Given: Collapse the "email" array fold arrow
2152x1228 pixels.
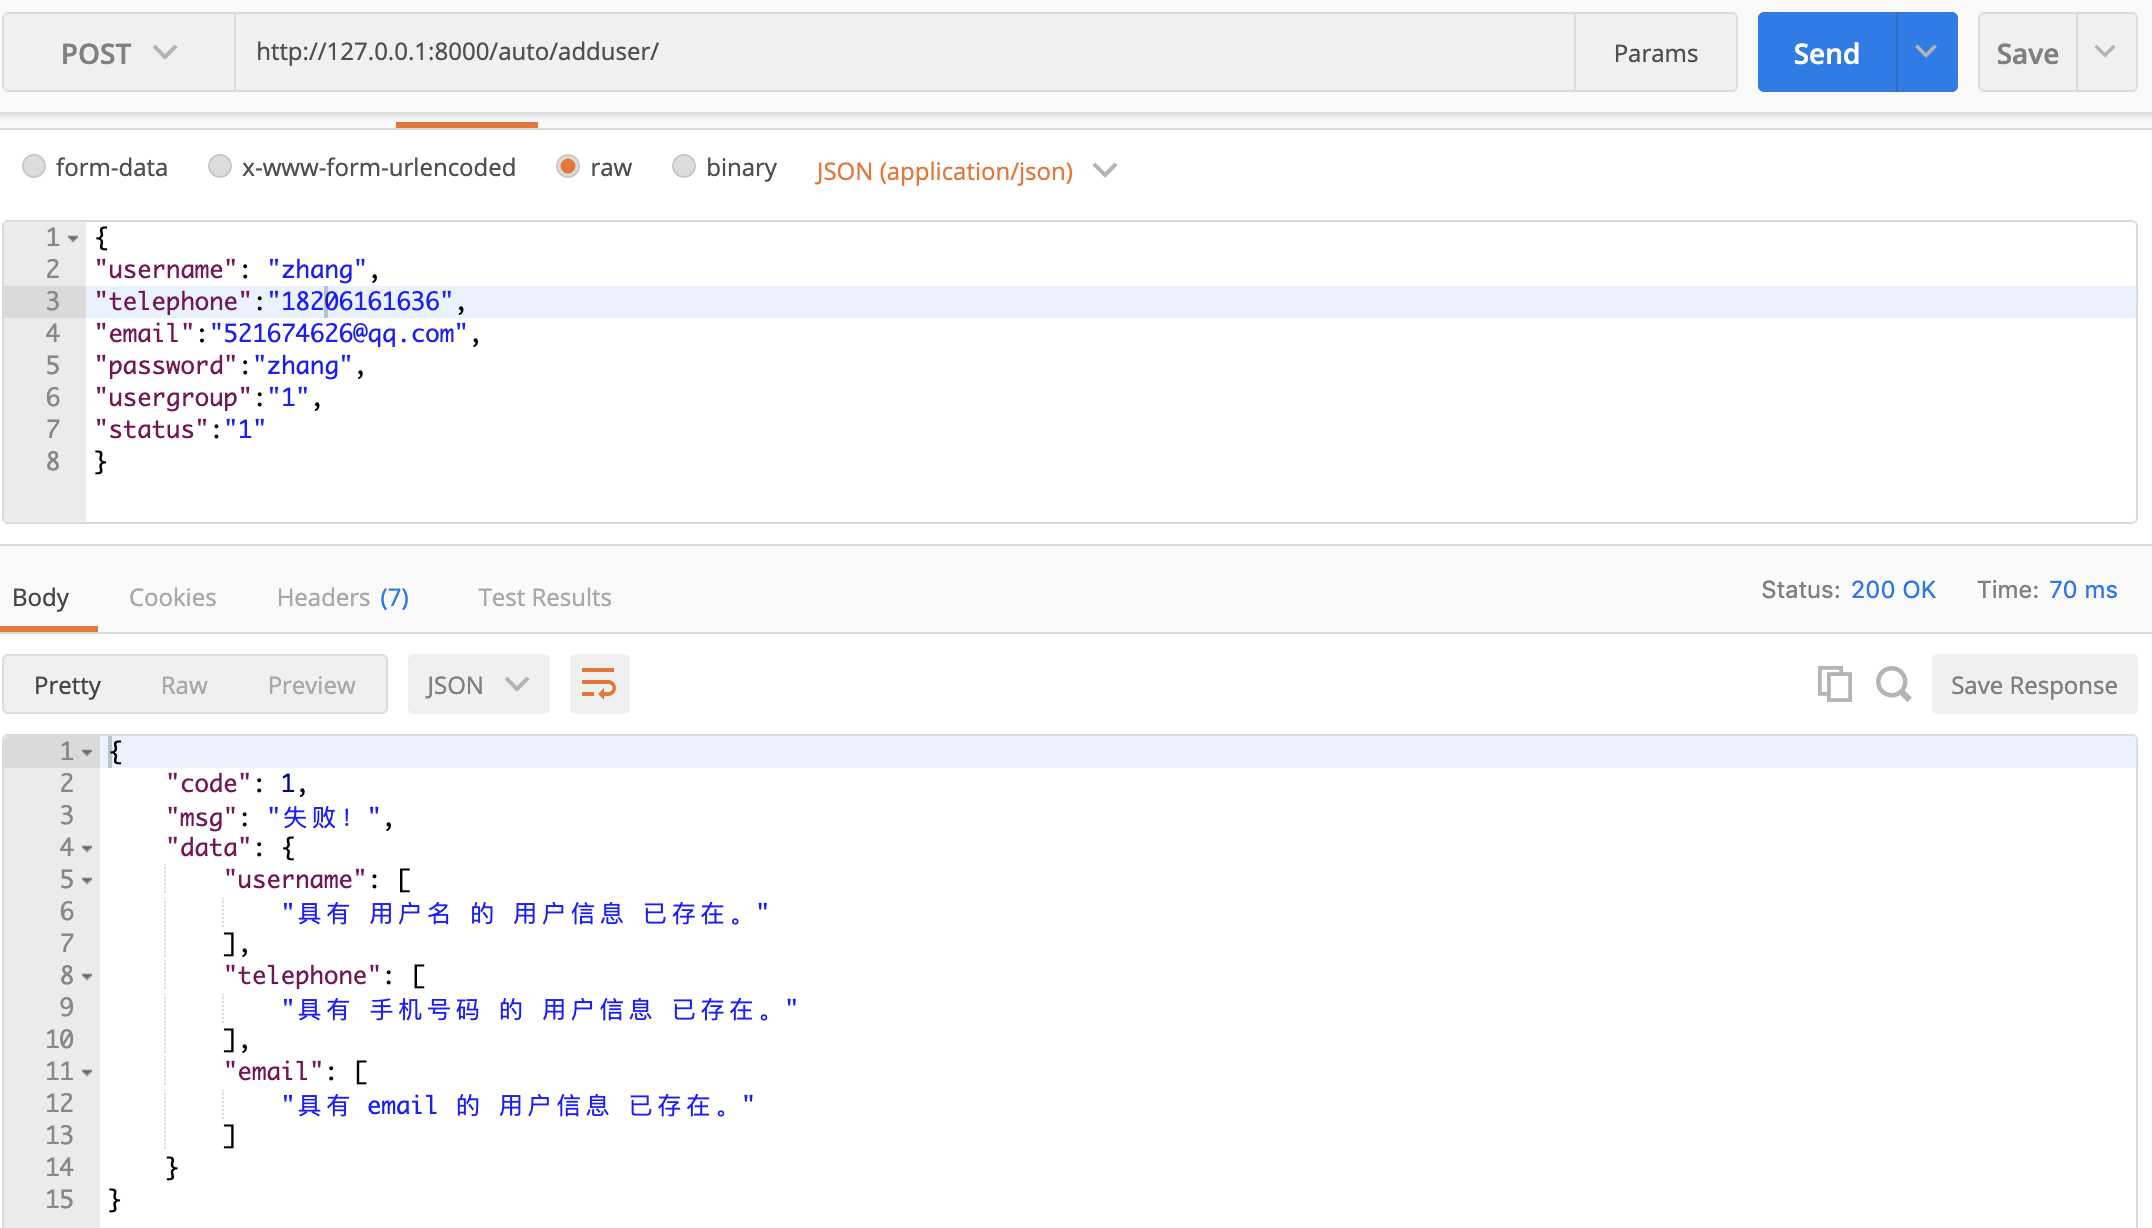Looking at the screenshot, I should tap(87, 1073).
